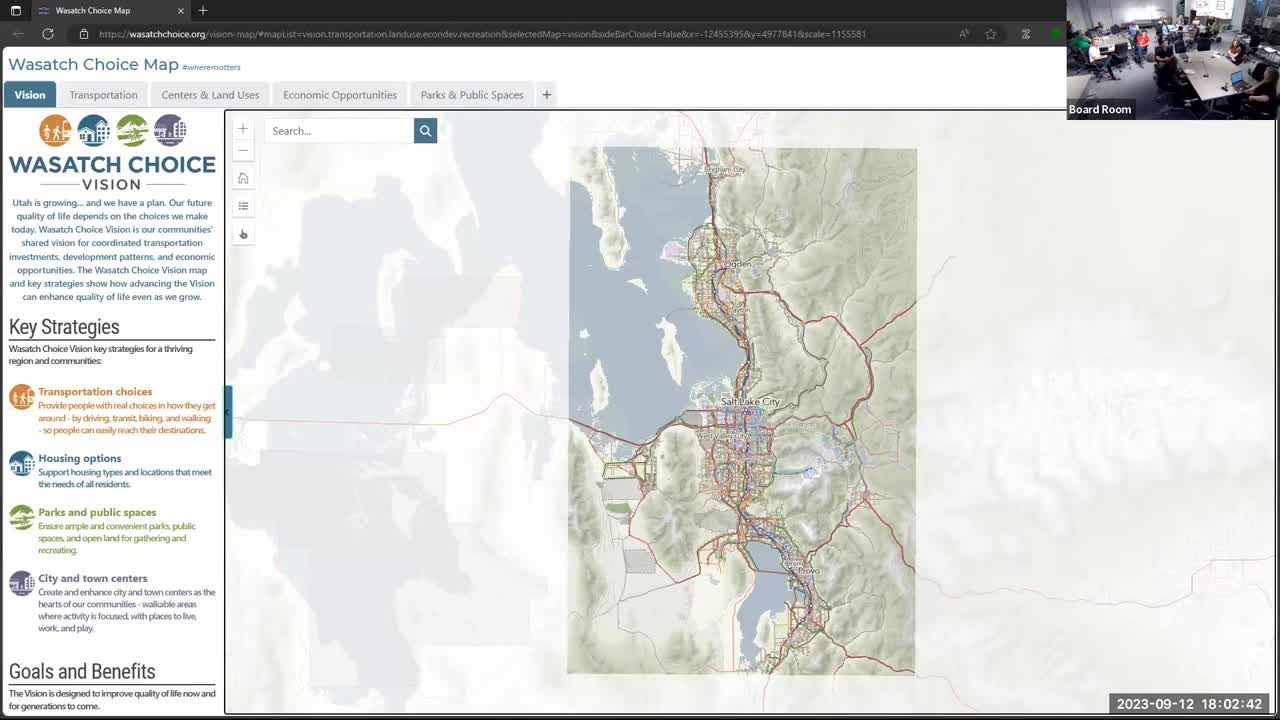
Task: Select the home default extent tool
Action: click(242, 177)
